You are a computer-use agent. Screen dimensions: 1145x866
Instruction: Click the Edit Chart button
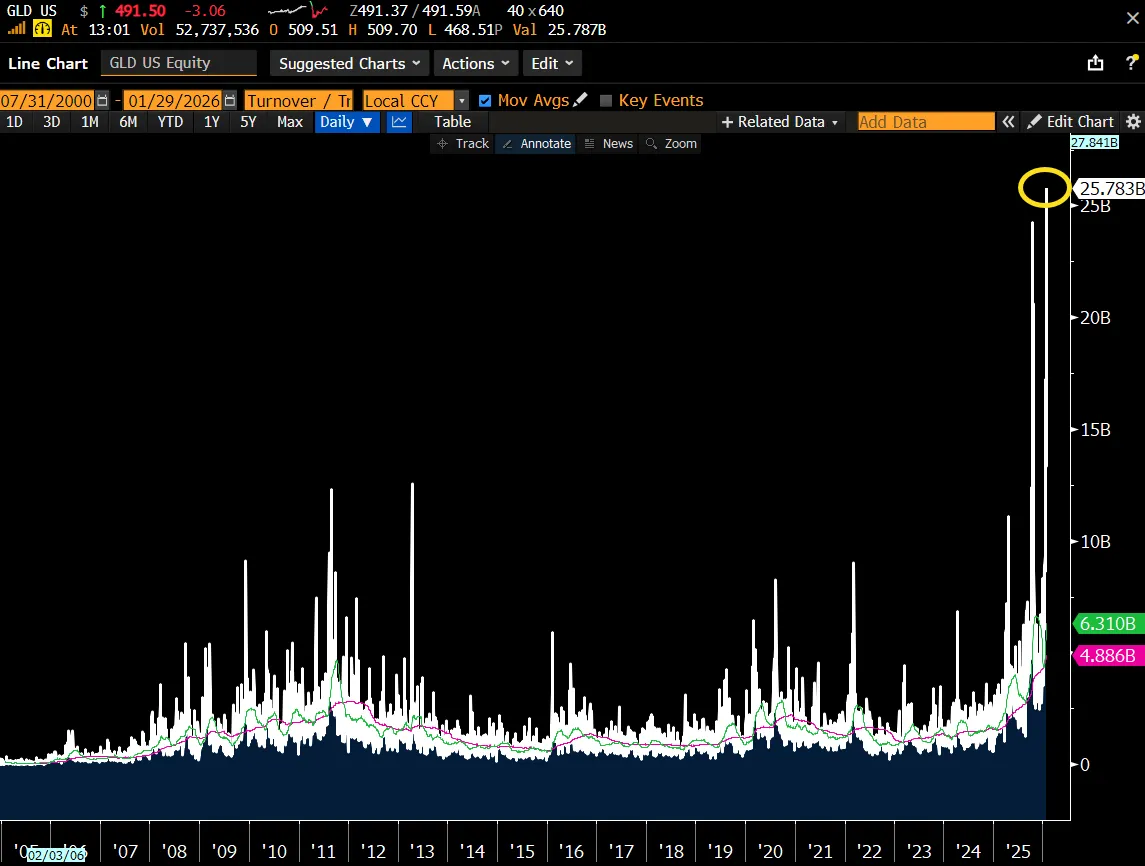[1070, 122]
